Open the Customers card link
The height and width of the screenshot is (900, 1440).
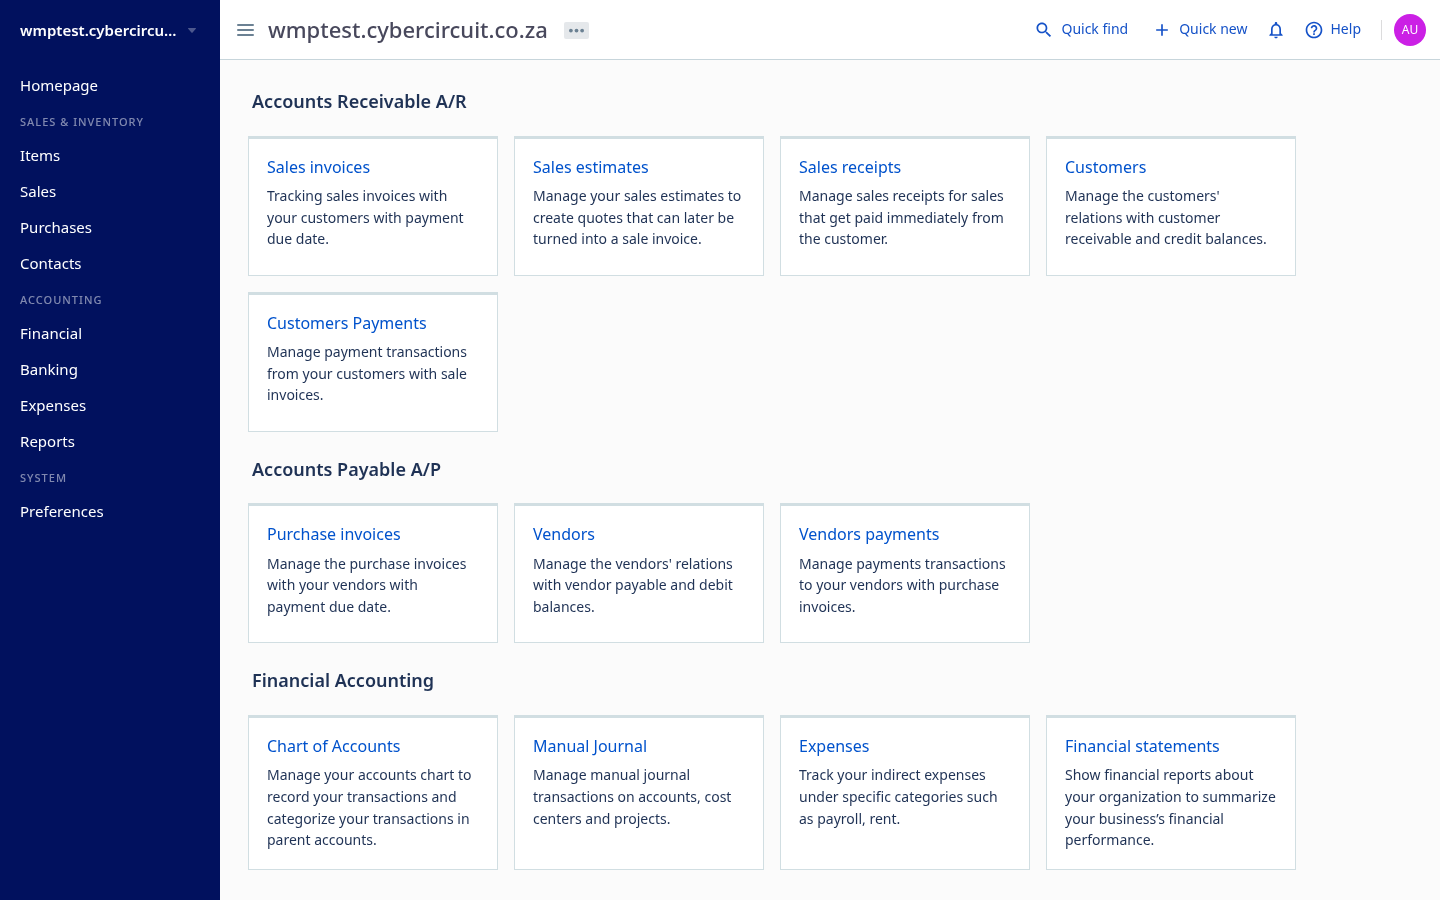[1105, 167]
